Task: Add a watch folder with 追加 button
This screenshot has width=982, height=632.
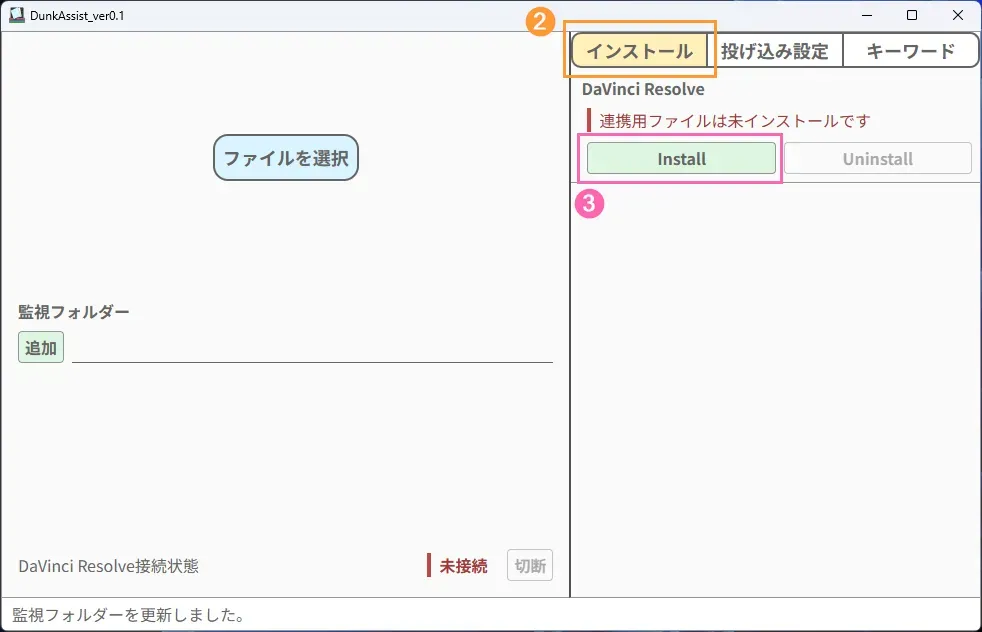Action: click(x=41, y=347)
